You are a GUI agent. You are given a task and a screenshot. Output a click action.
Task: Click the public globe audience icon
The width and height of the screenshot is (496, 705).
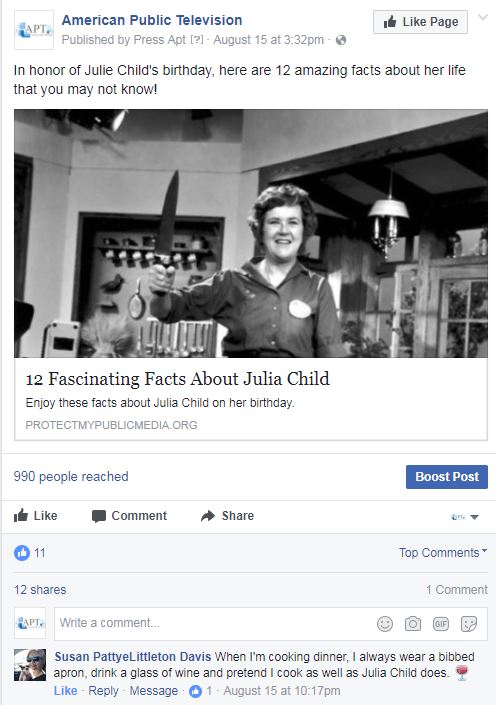pos(341,40)
